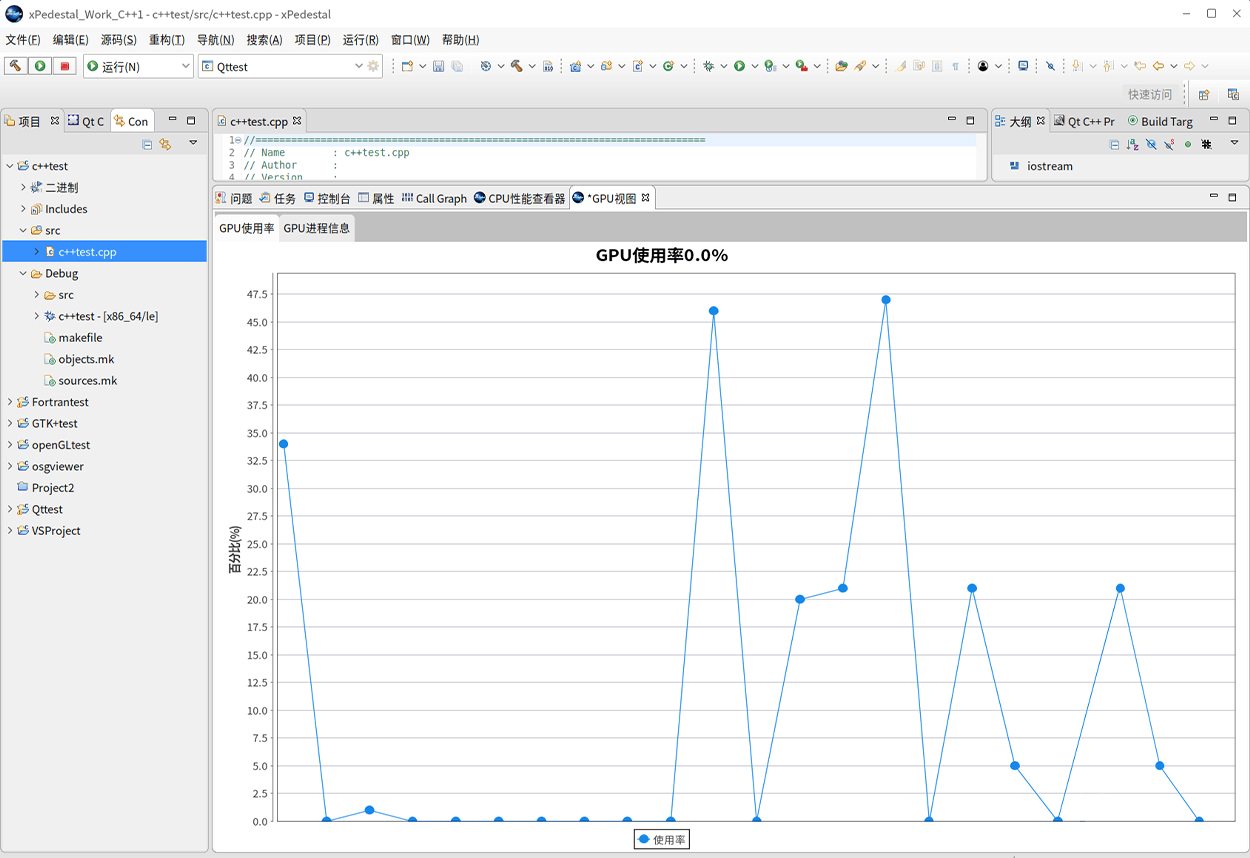Screen dimensions: 1250x858
Task: Close the GPU视图 tab
Action: pyautogui.click(x=646, y=198)
